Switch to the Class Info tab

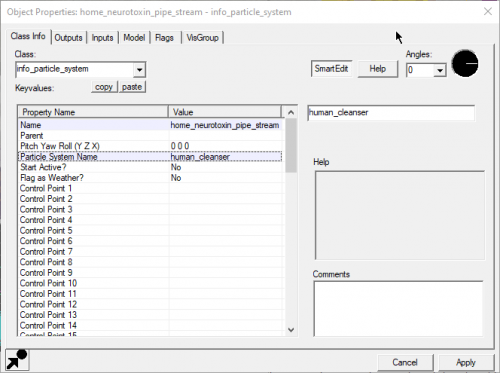[28, 36]
